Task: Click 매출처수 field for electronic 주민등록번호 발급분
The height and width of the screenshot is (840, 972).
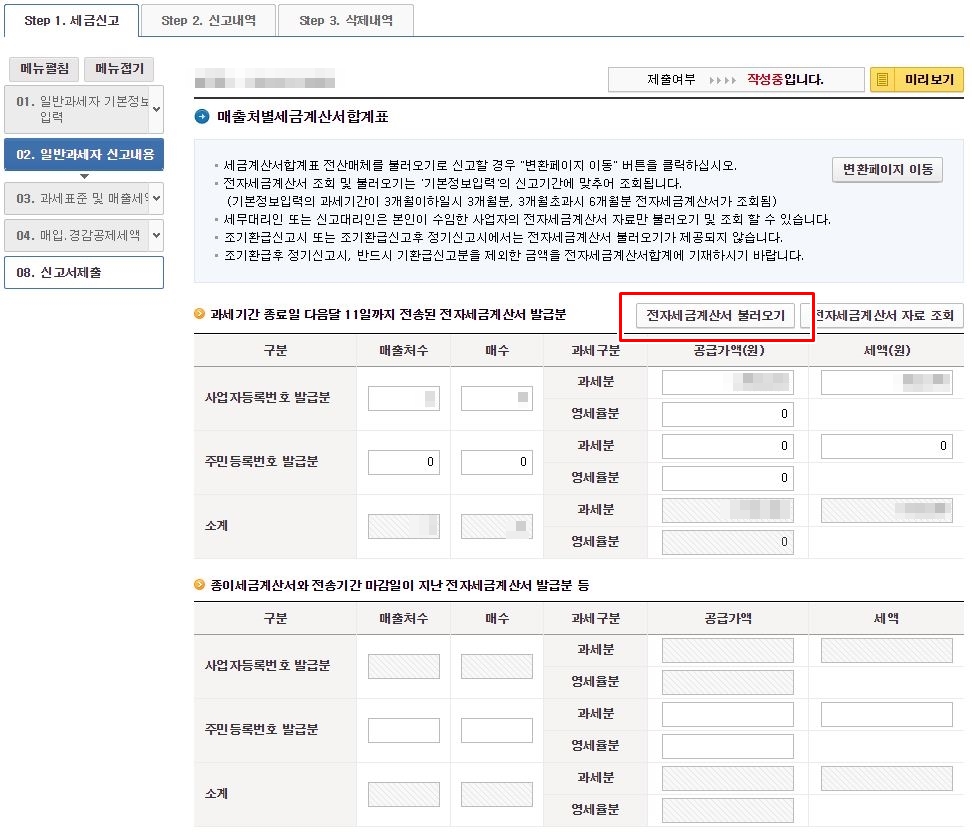Action: 404,462
